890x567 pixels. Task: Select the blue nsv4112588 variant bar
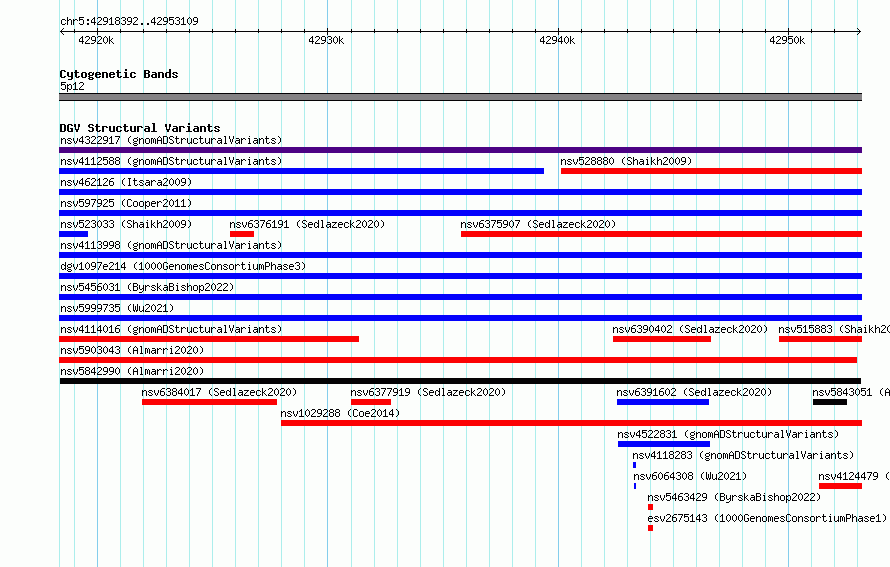[x=301, y=171]
